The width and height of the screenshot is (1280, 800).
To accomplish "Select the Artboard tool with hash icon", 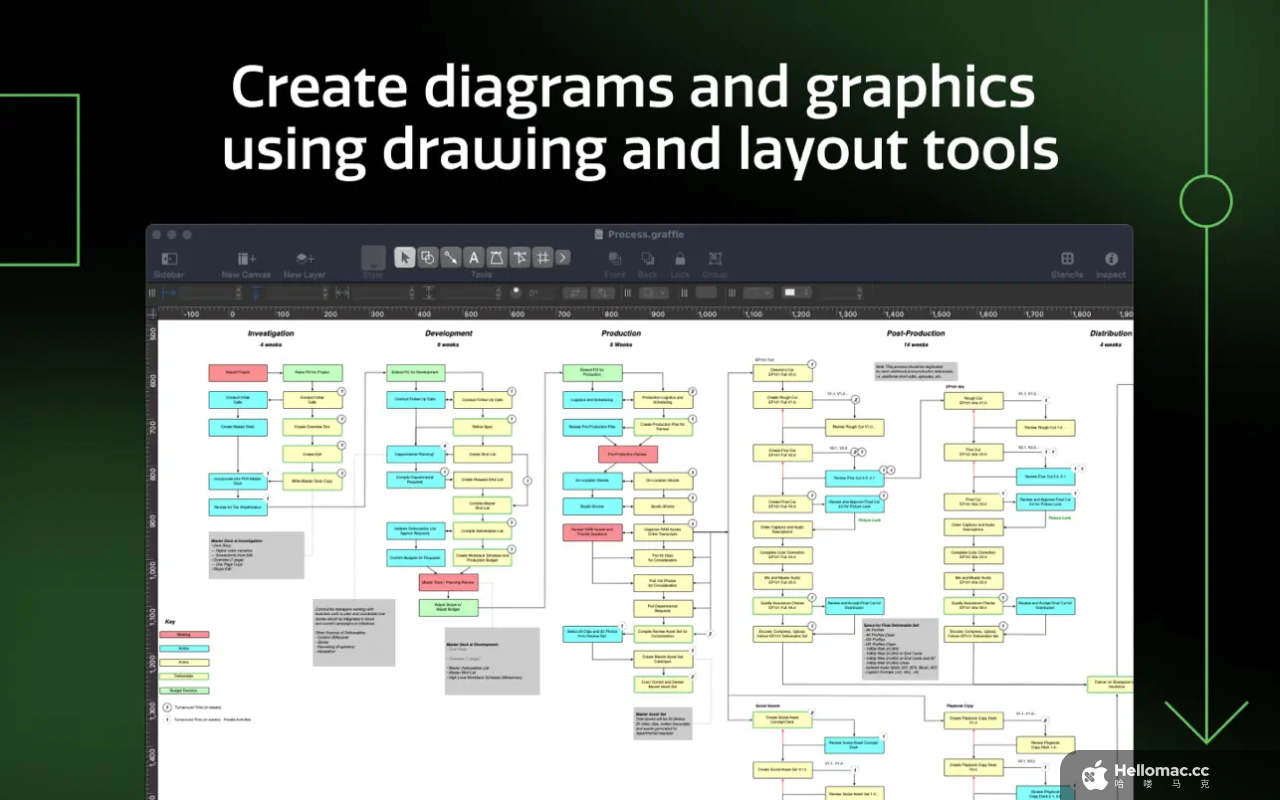I will click(x=543, y=258).
